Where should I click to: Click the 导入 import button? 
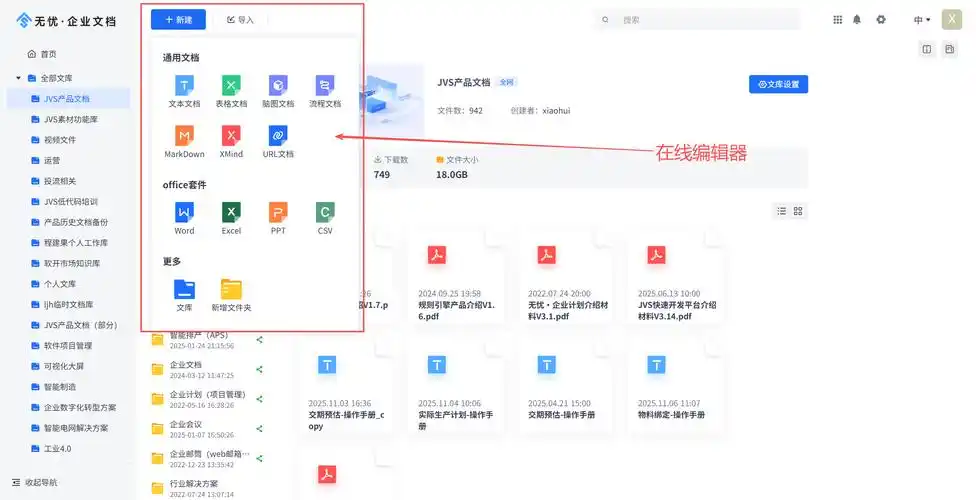pyautogui.click(x=240, y=20)
